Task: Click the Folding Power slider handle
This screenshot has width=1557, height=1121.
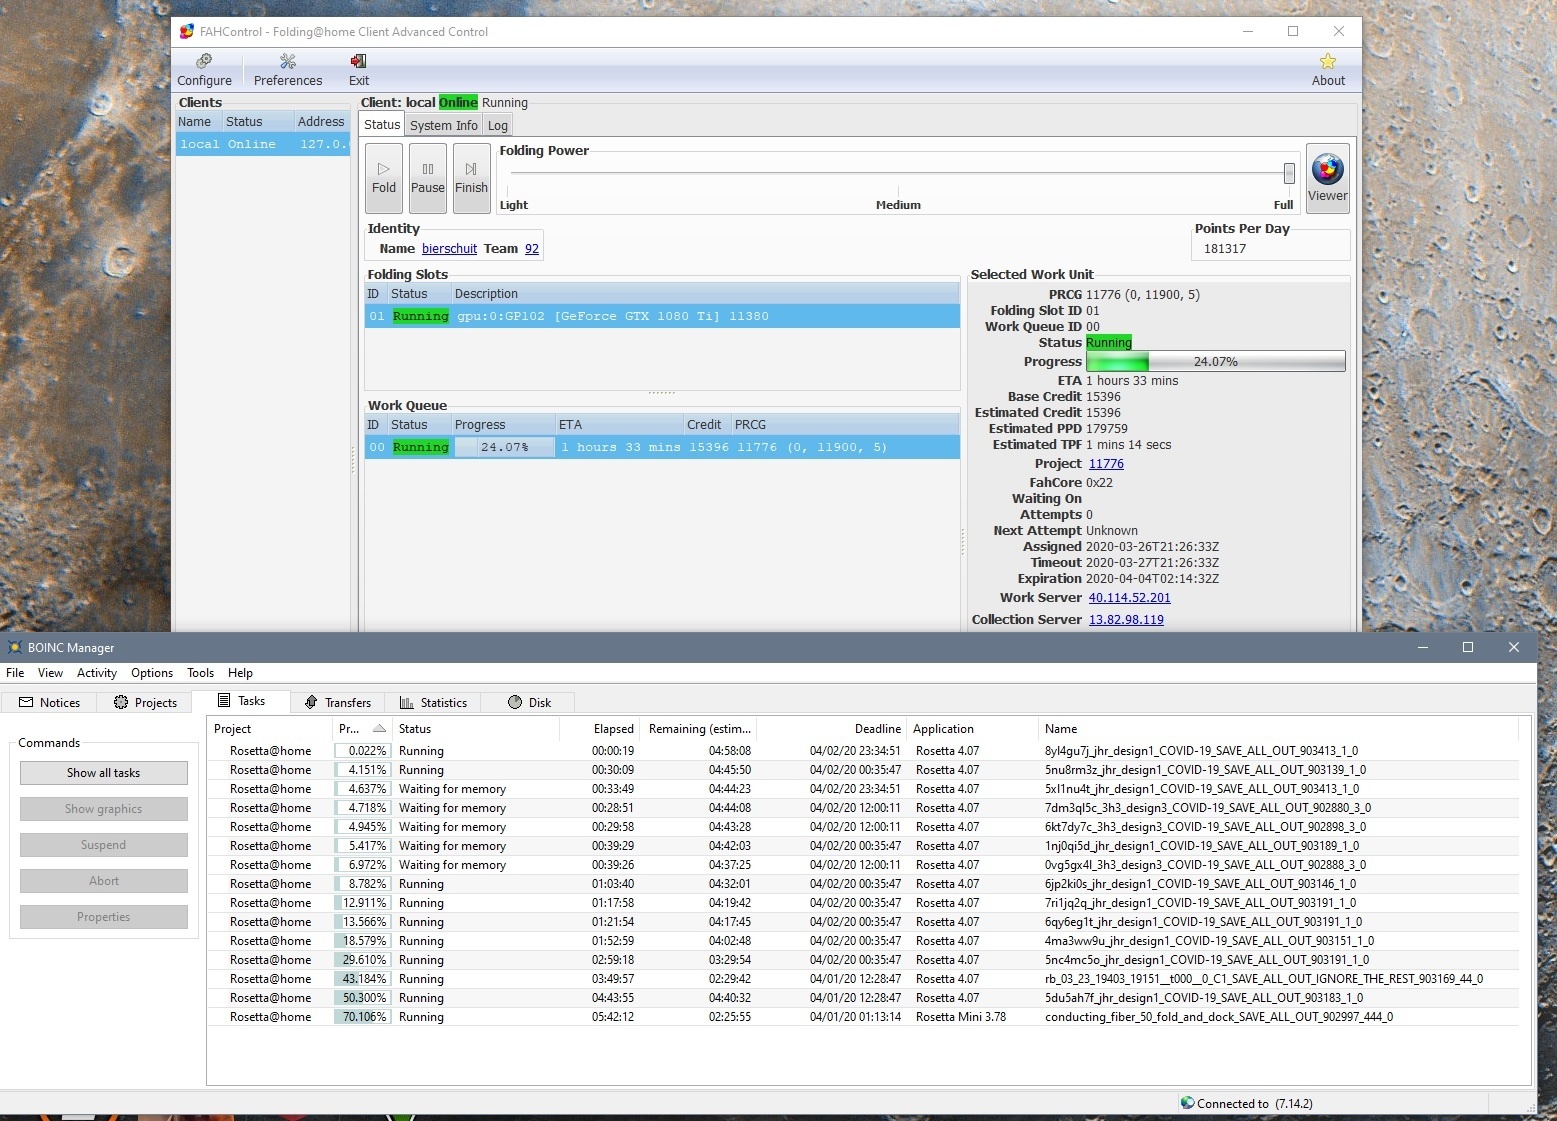Action: click(1289, 173)
